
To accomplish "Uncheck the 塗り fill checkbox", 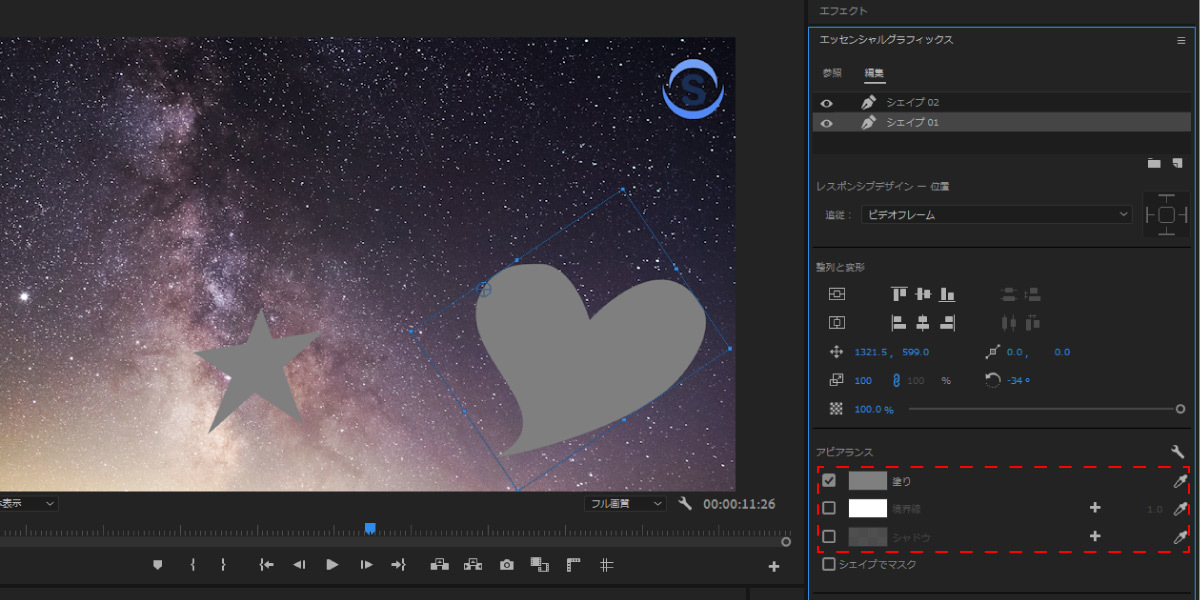I will [x=829, y=481].
